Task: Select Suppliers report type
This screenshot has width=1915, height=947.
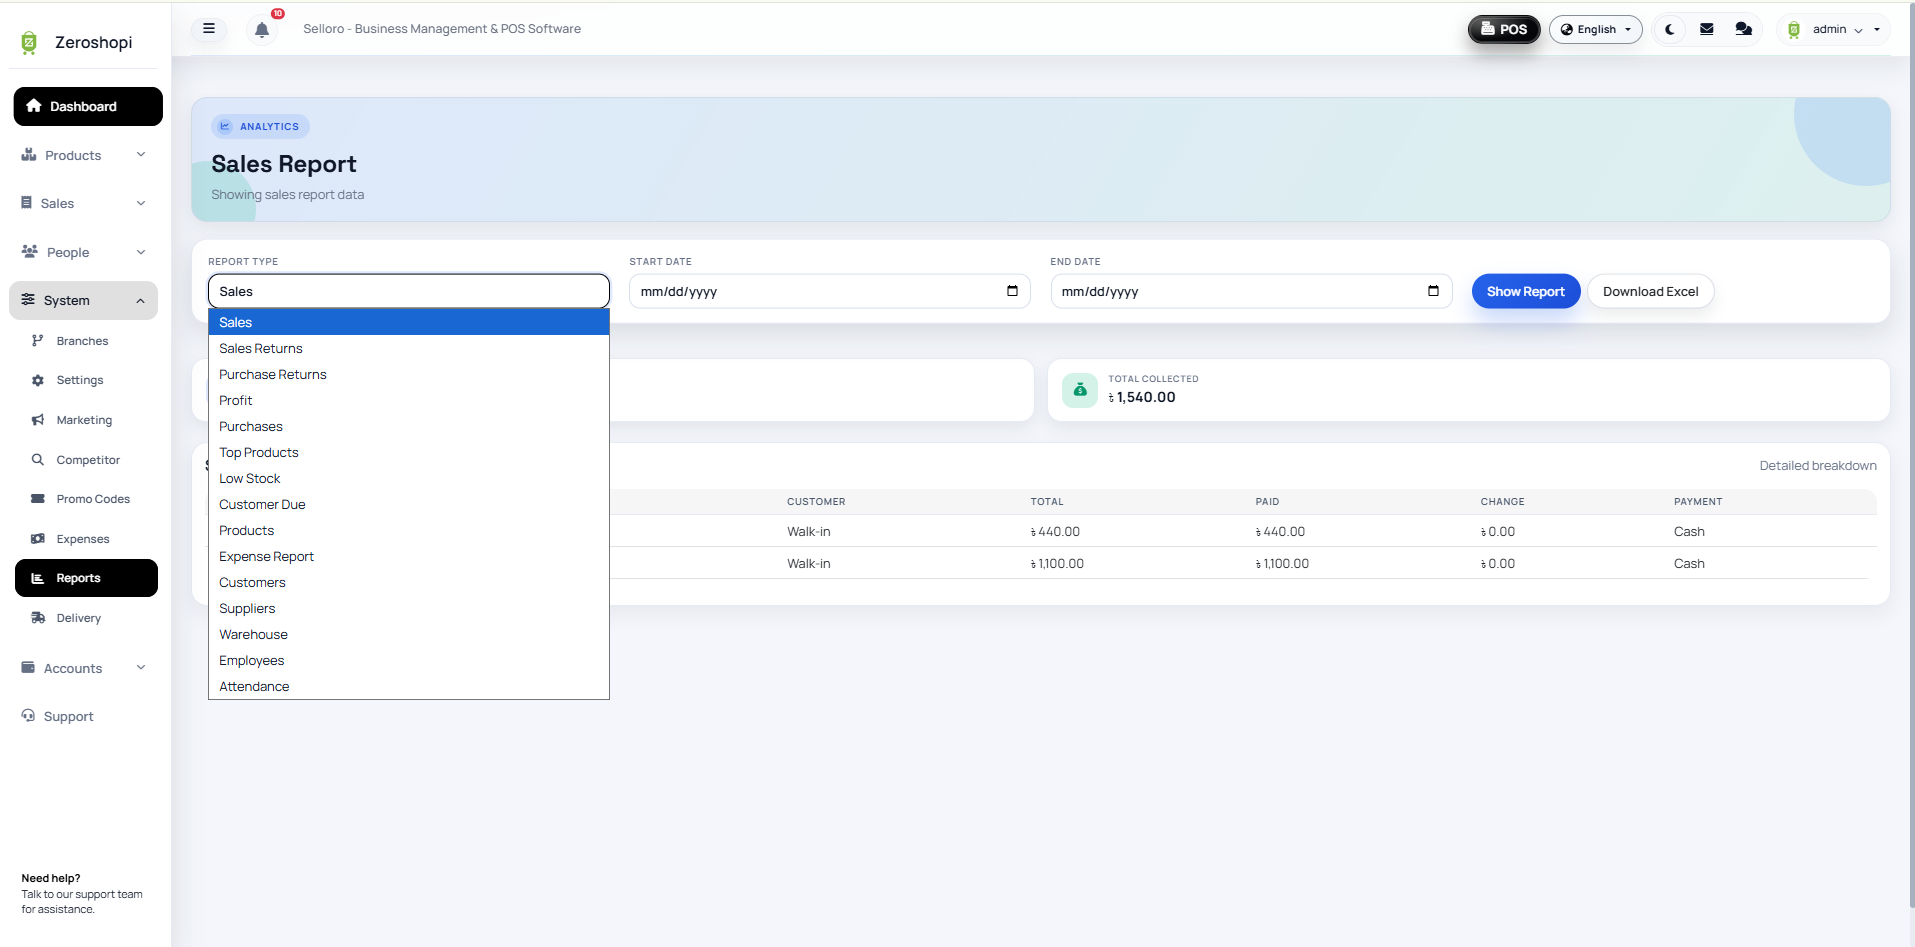Action: pos(409,608)
